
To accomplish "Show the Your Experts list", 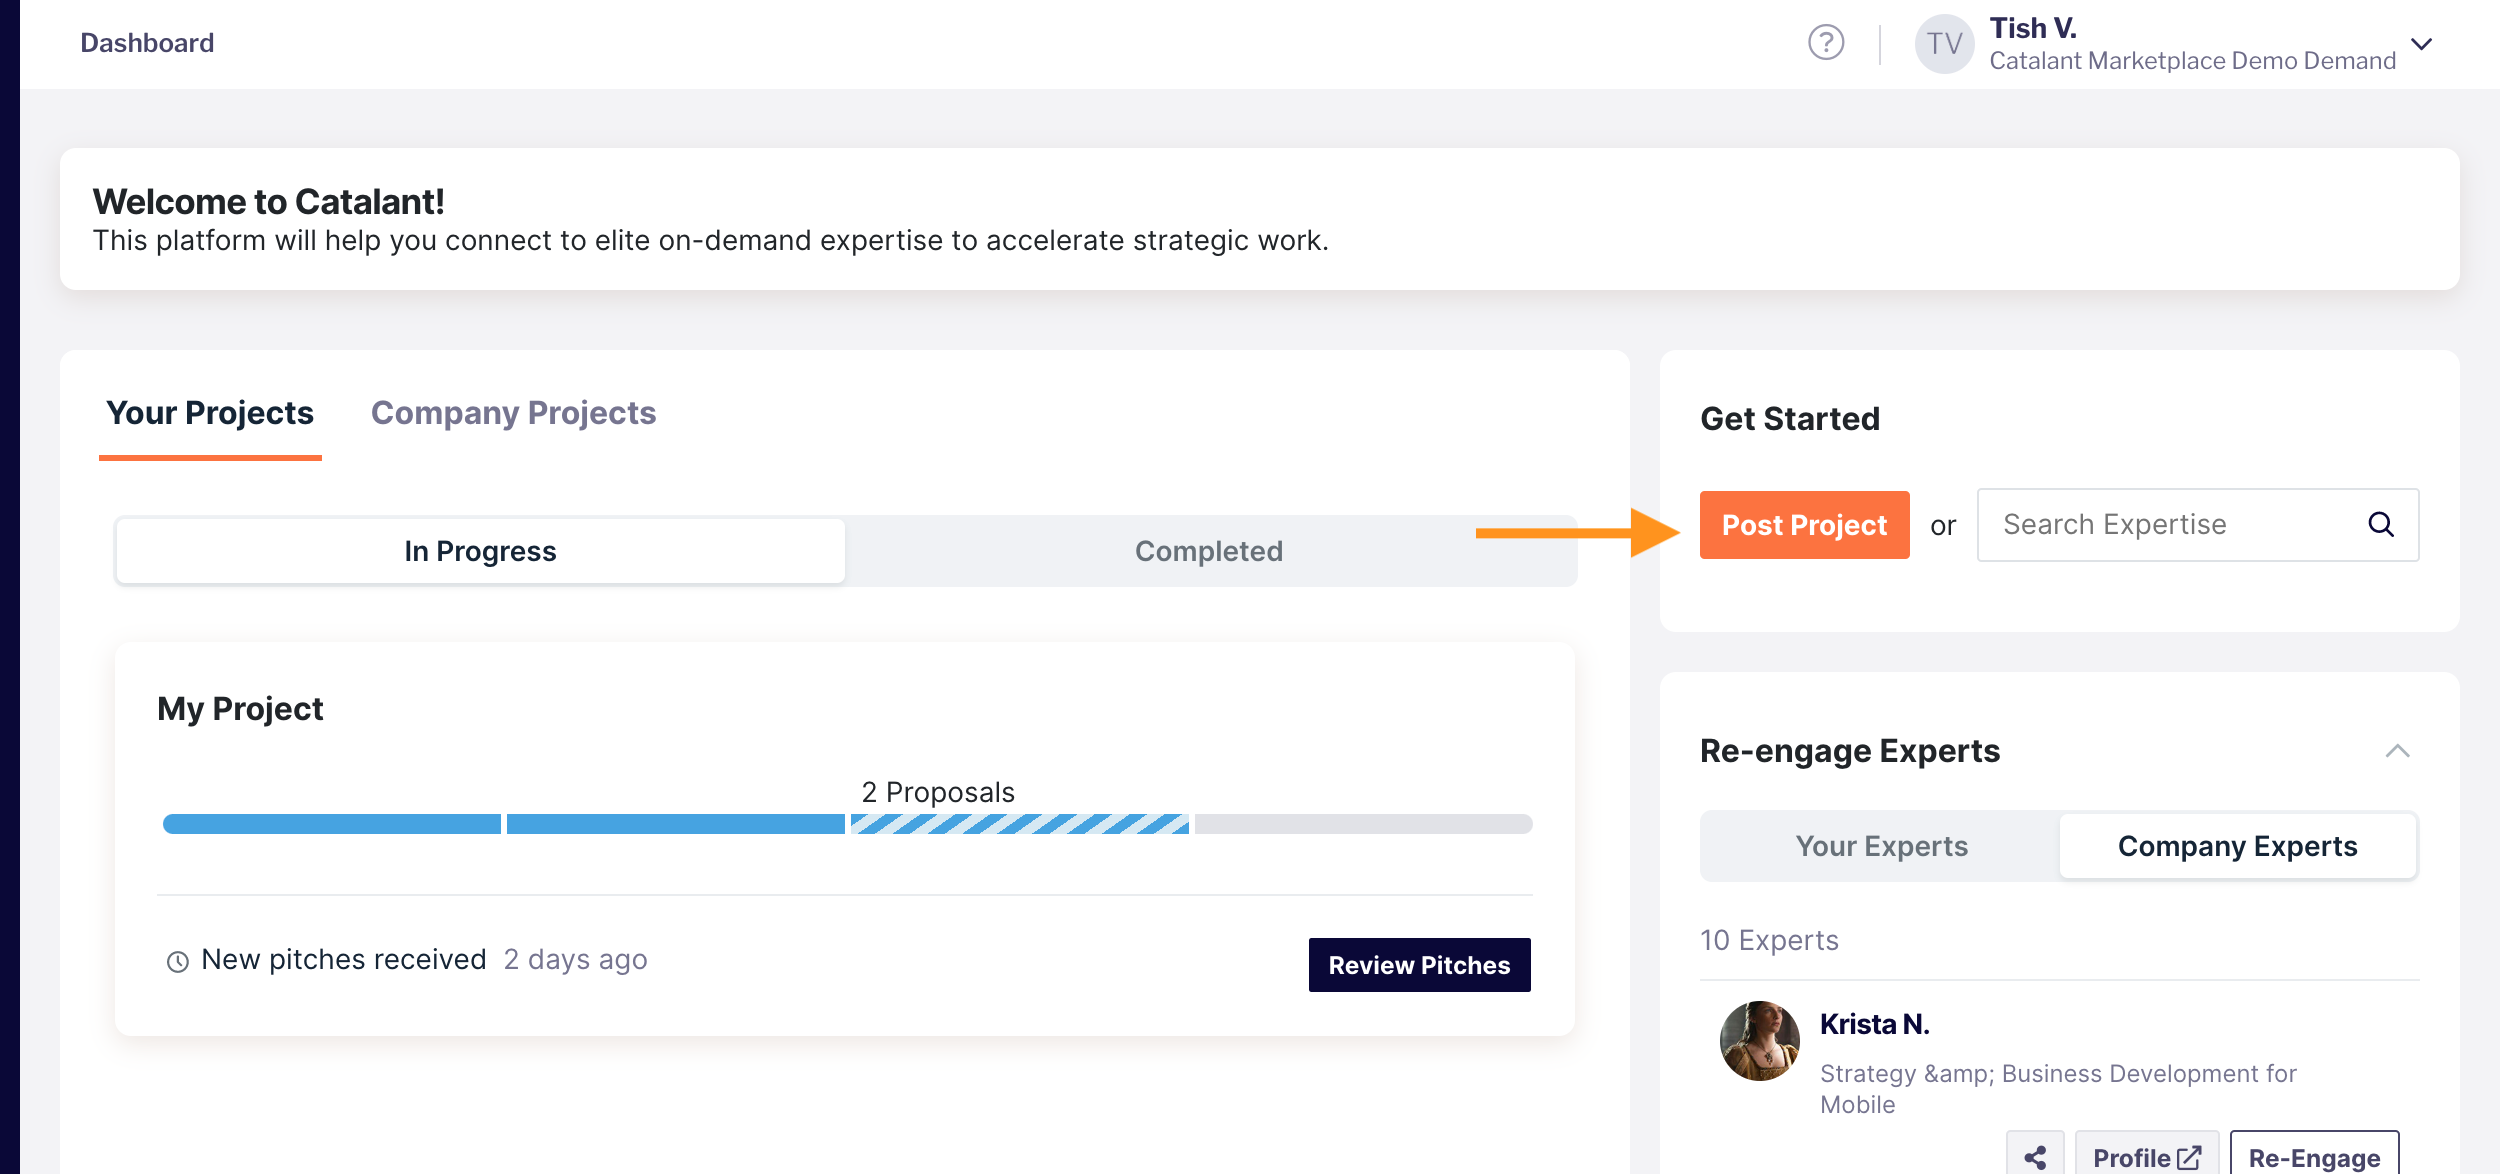I will [x=1881, y=846].
